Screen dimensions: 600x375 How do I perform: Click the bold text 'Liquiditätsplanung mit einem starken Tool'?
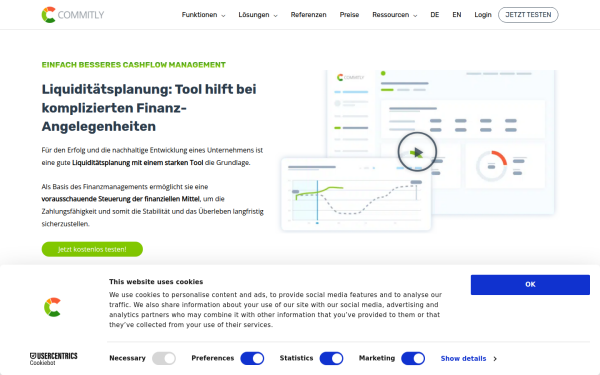[x=138, y=163]
